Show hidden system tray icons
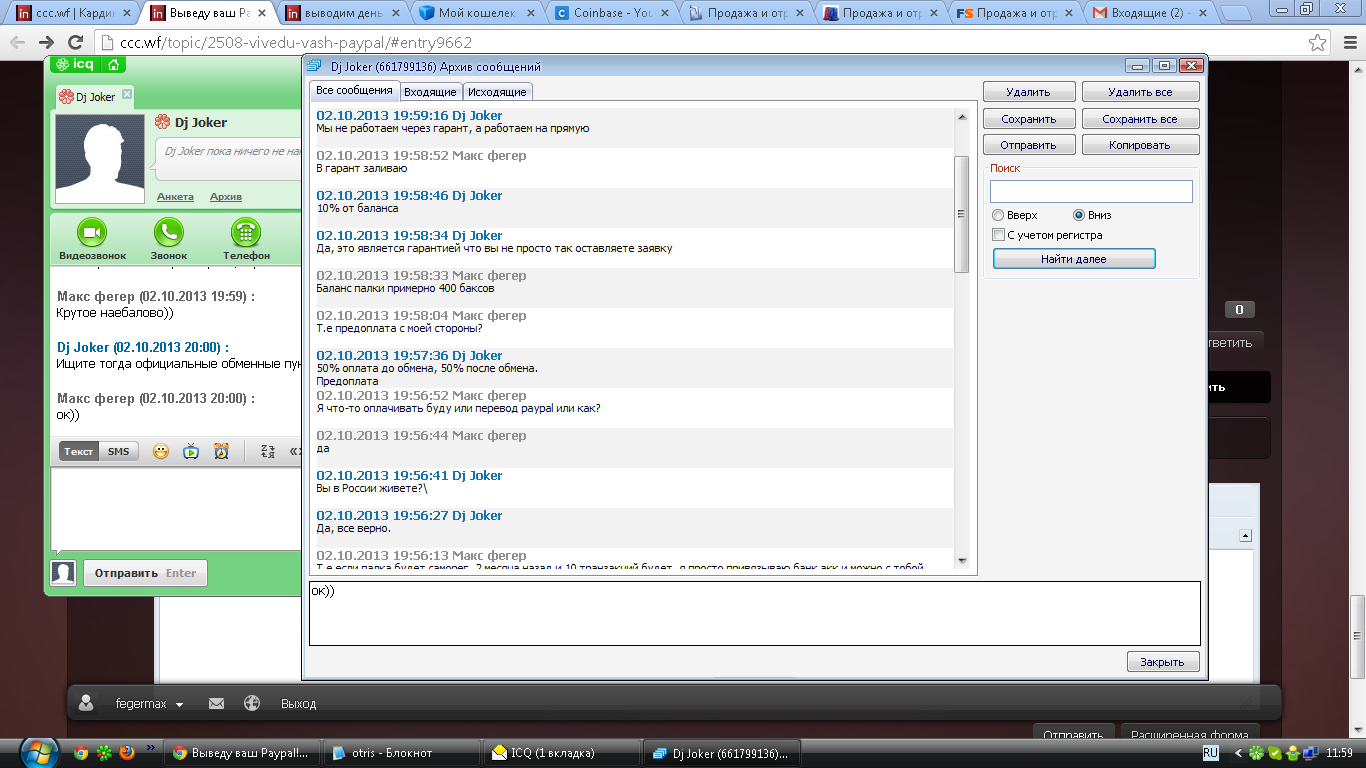 1239,753
